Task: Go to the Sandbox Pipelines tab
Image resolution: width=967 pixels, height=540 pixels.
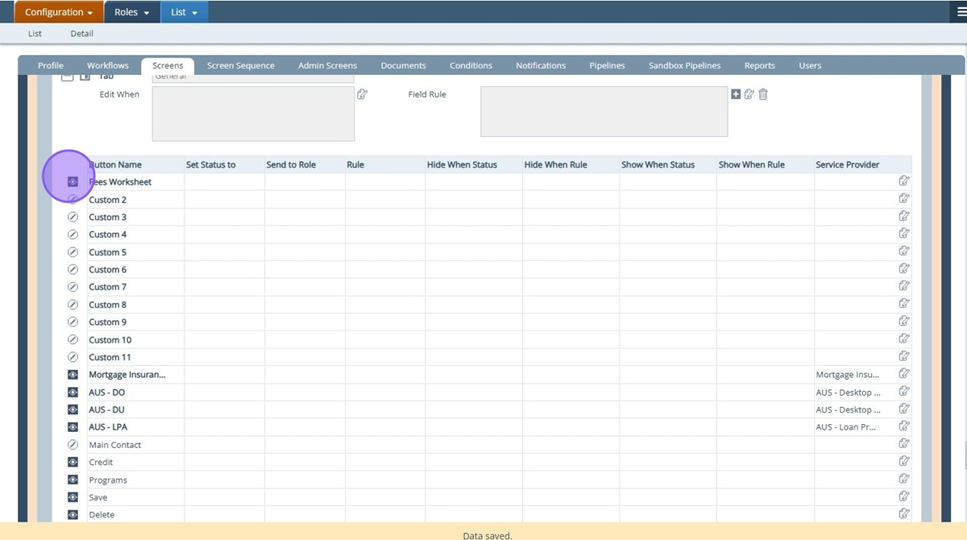Action: pos(684,66)
